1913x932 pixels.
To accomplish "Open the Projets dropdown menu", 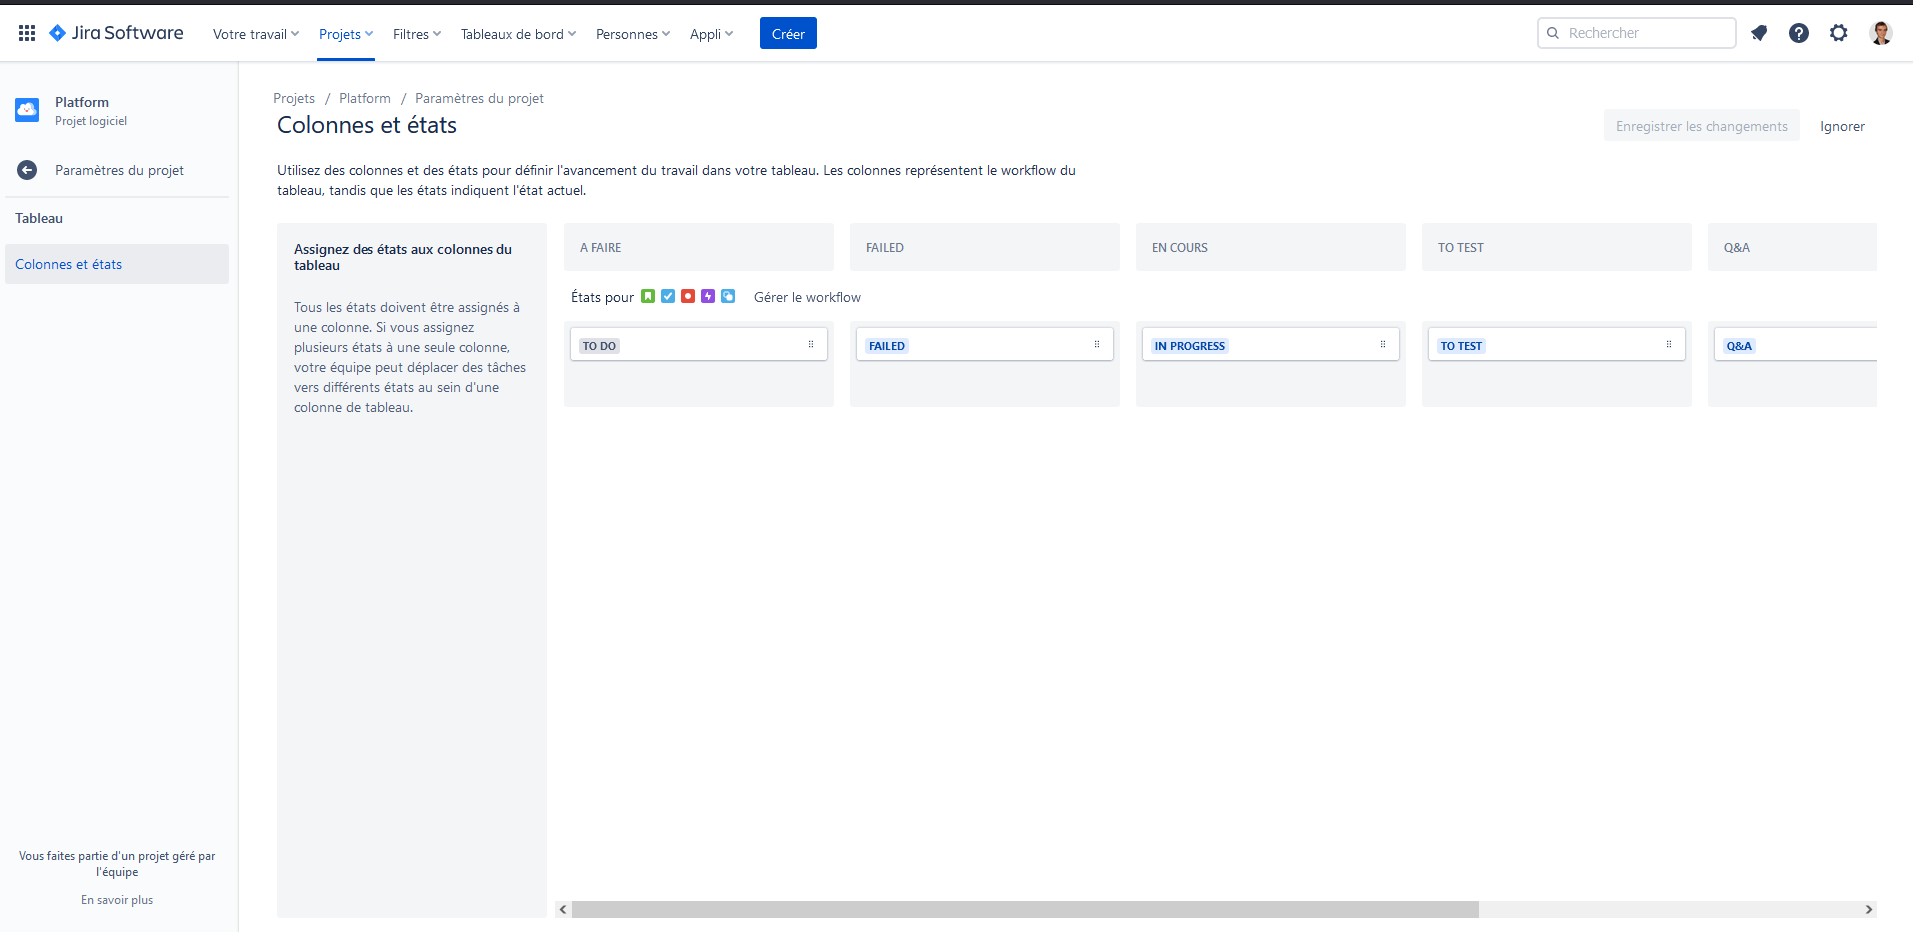I will 345,33.
